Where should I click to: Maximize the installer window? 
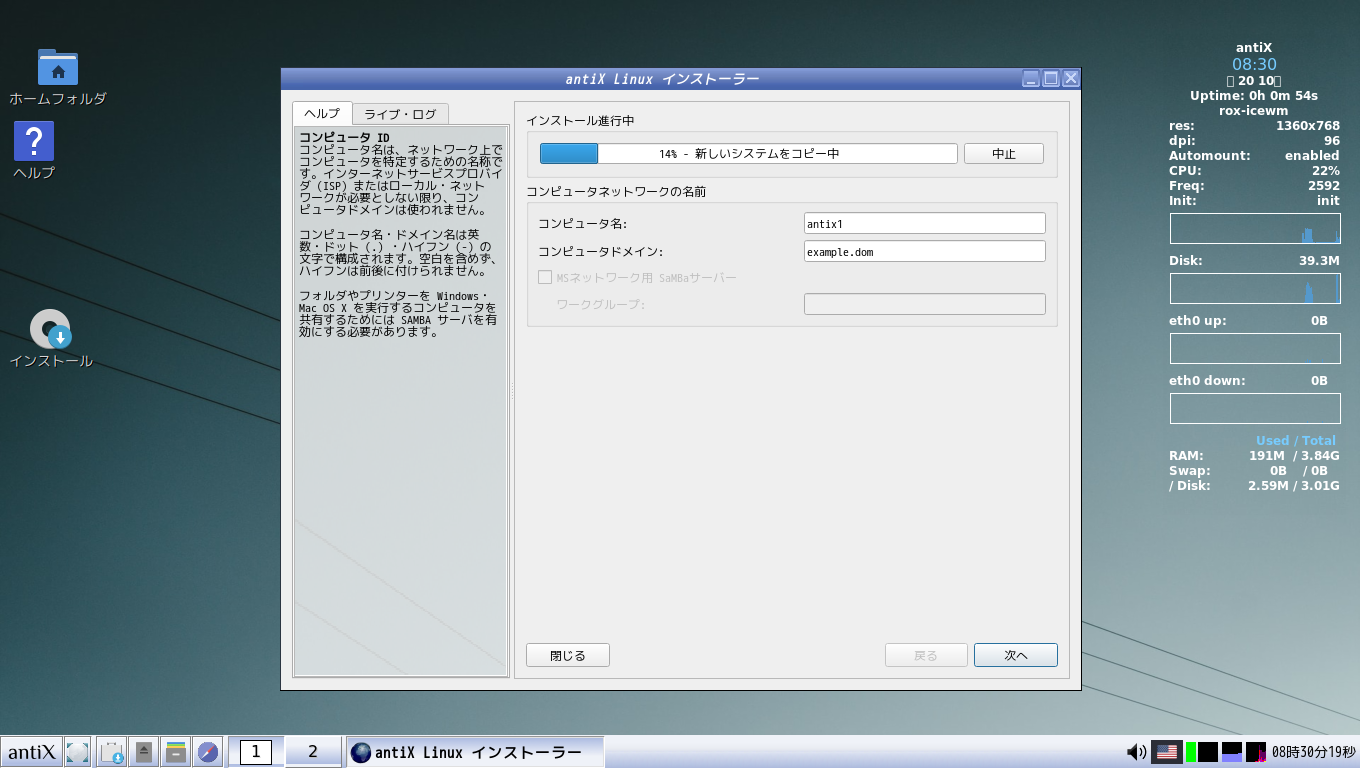(1051, 78)
